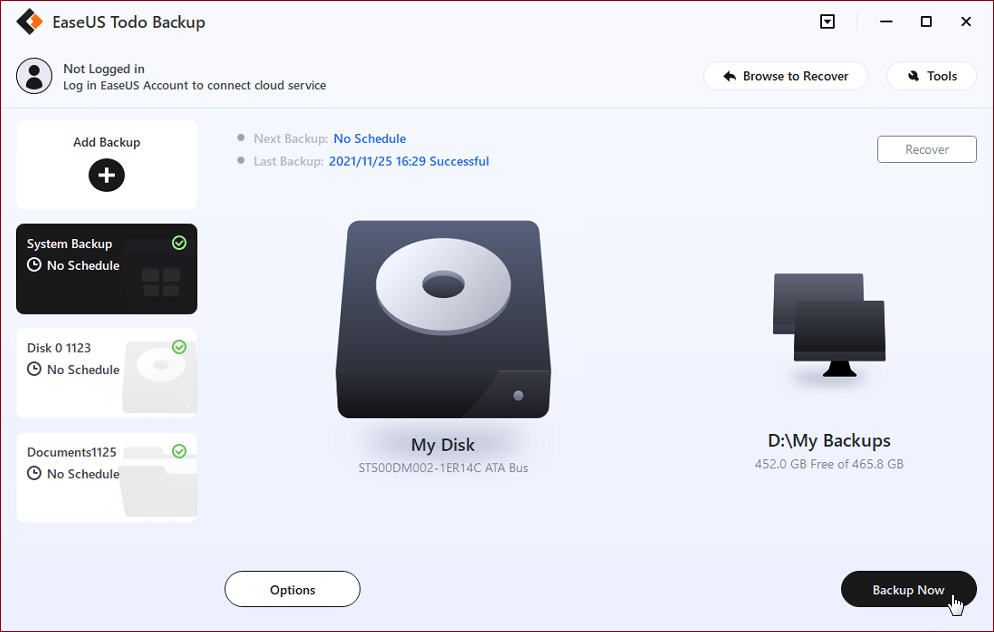
Task: Click the clock icon under Documents1125
Action: click(x=34, y=474)
